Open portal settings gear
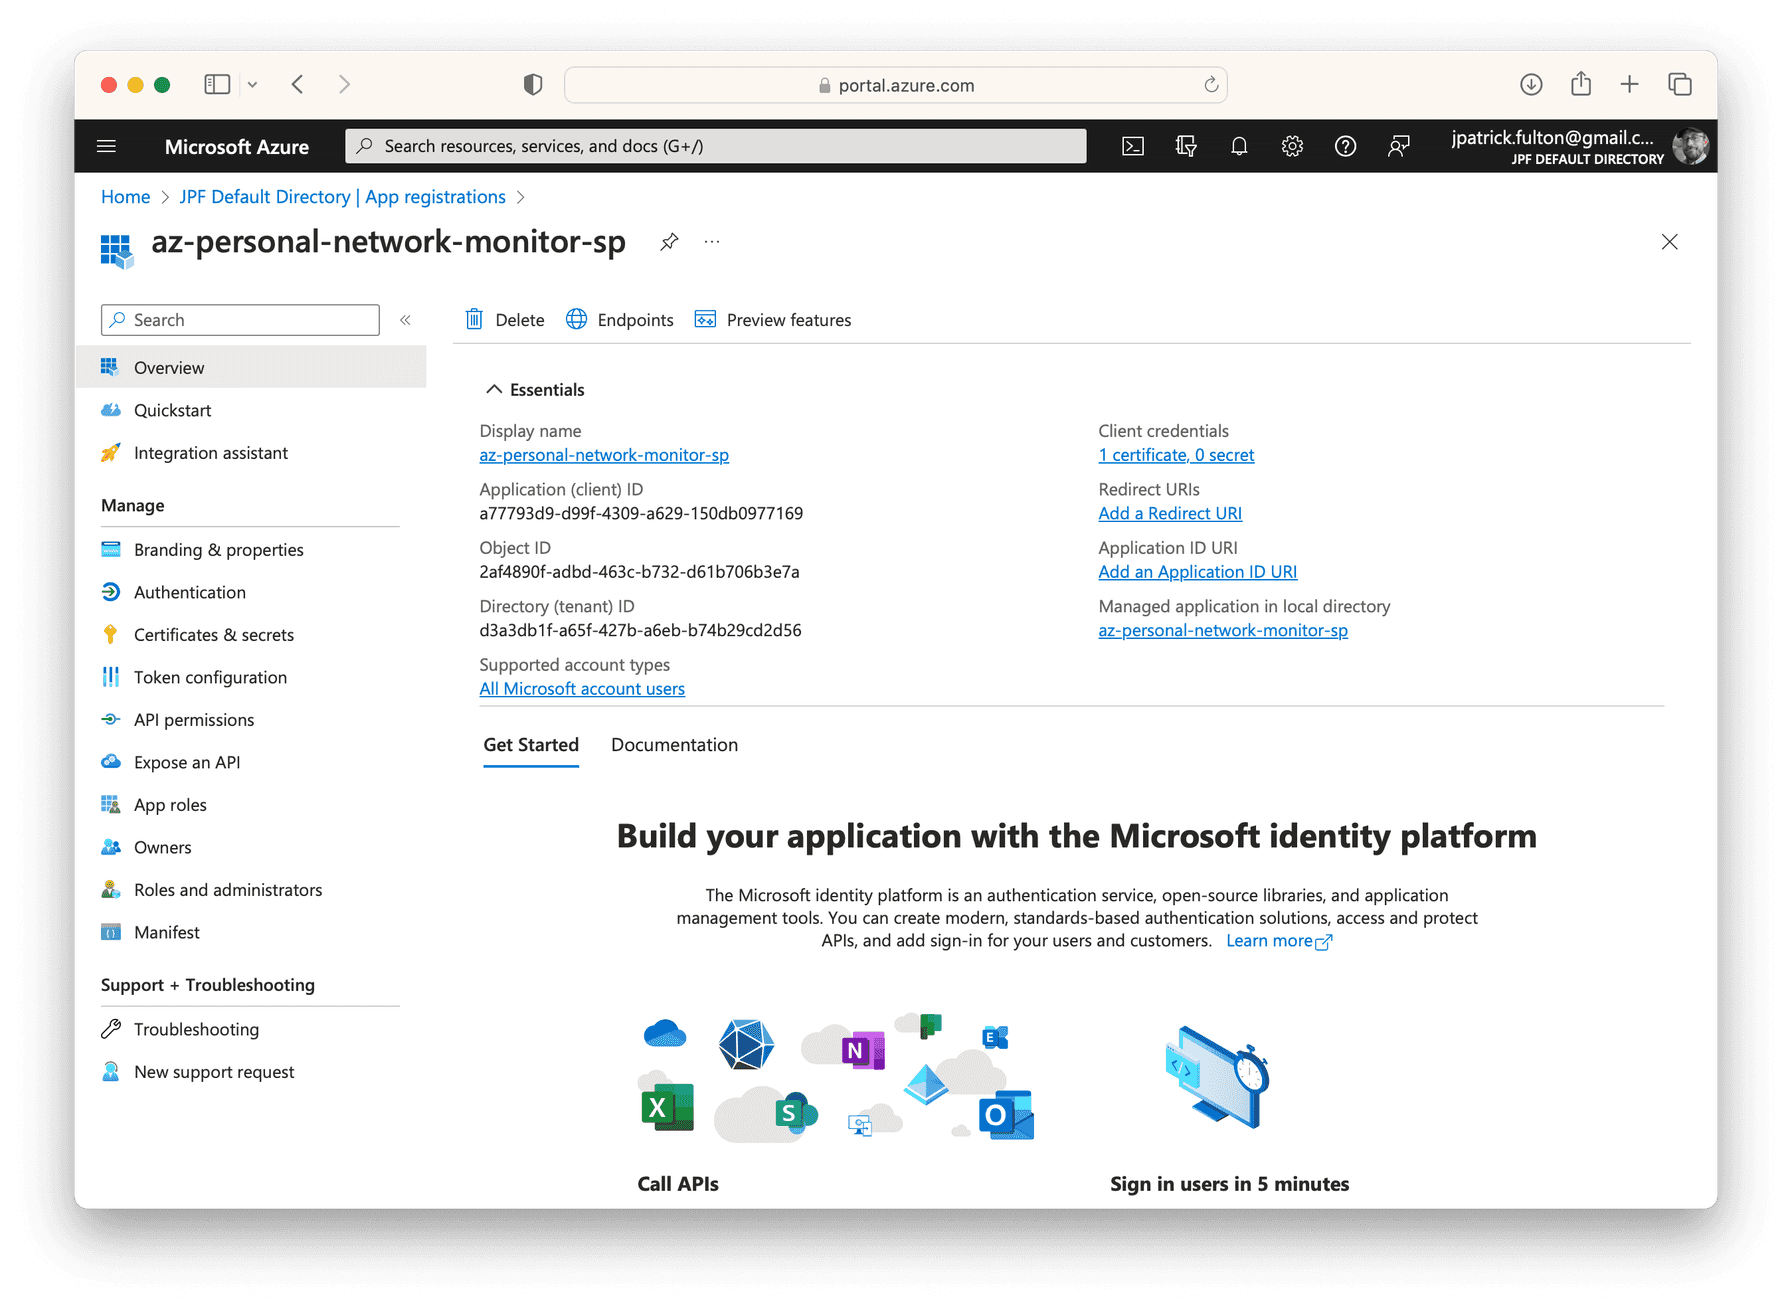Viewport: 1792px width, 1307px height. (x=1292, y=147)
